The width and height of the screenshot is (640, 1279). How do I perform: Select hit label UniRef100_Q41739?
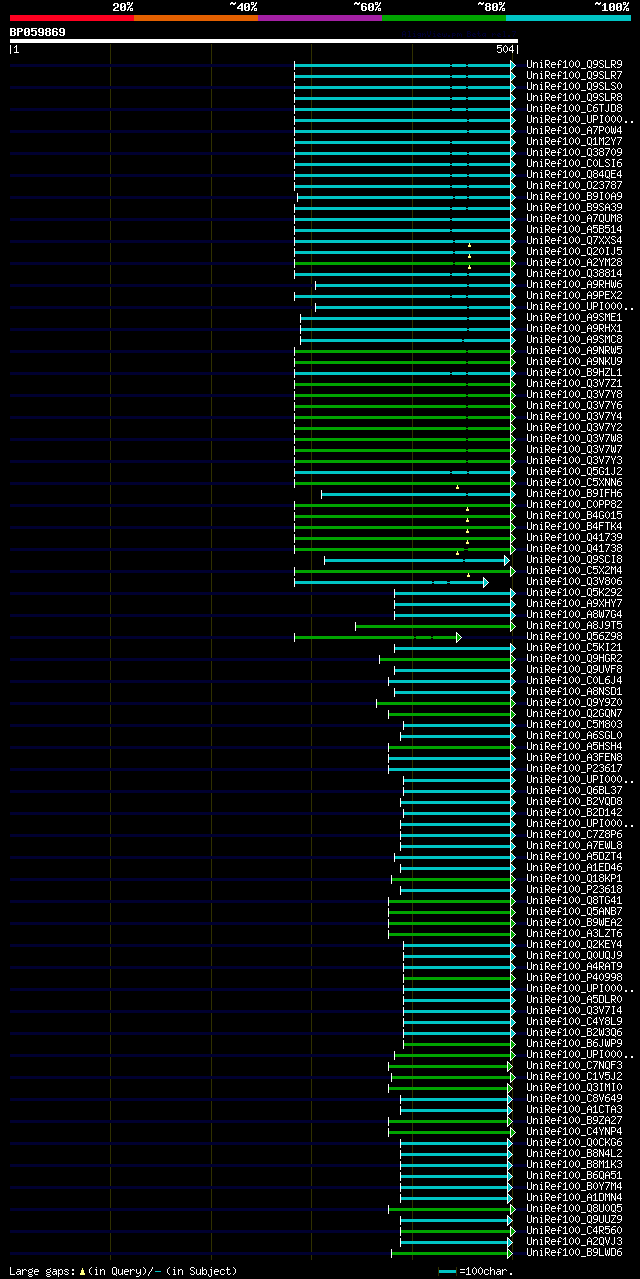coord(574,537)
